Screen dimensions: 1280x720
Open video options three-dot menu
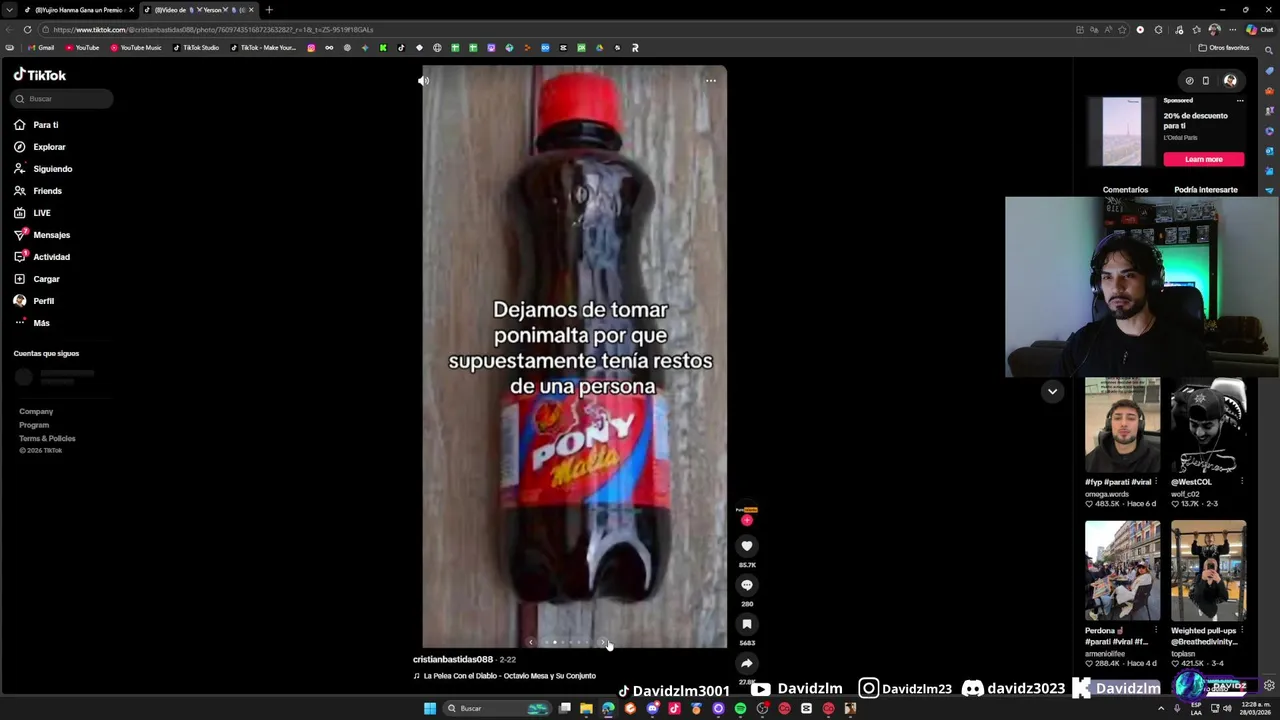(x=711, y=81)
